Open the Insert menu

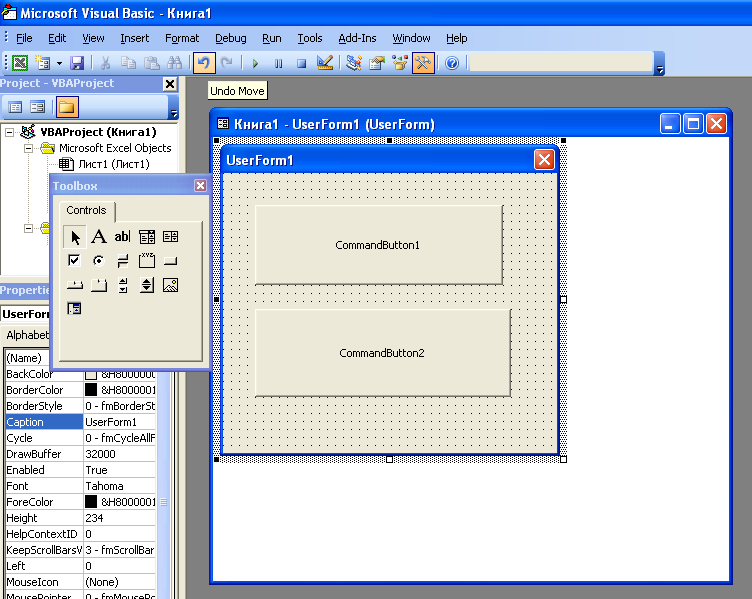pyautogui.click(x=134, y=38)
